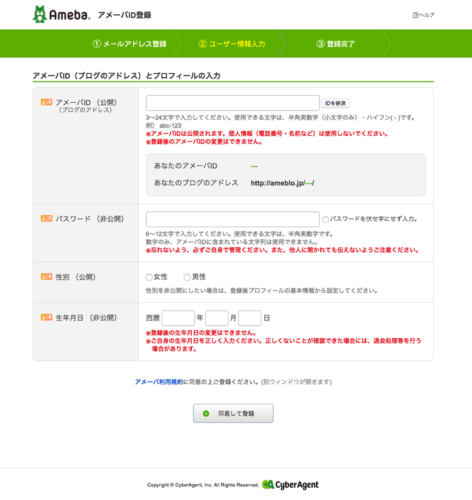Click the アメーバID登録 page title
Image resolution: width=472 pixels, height=500 pixels.
(125, 15)
